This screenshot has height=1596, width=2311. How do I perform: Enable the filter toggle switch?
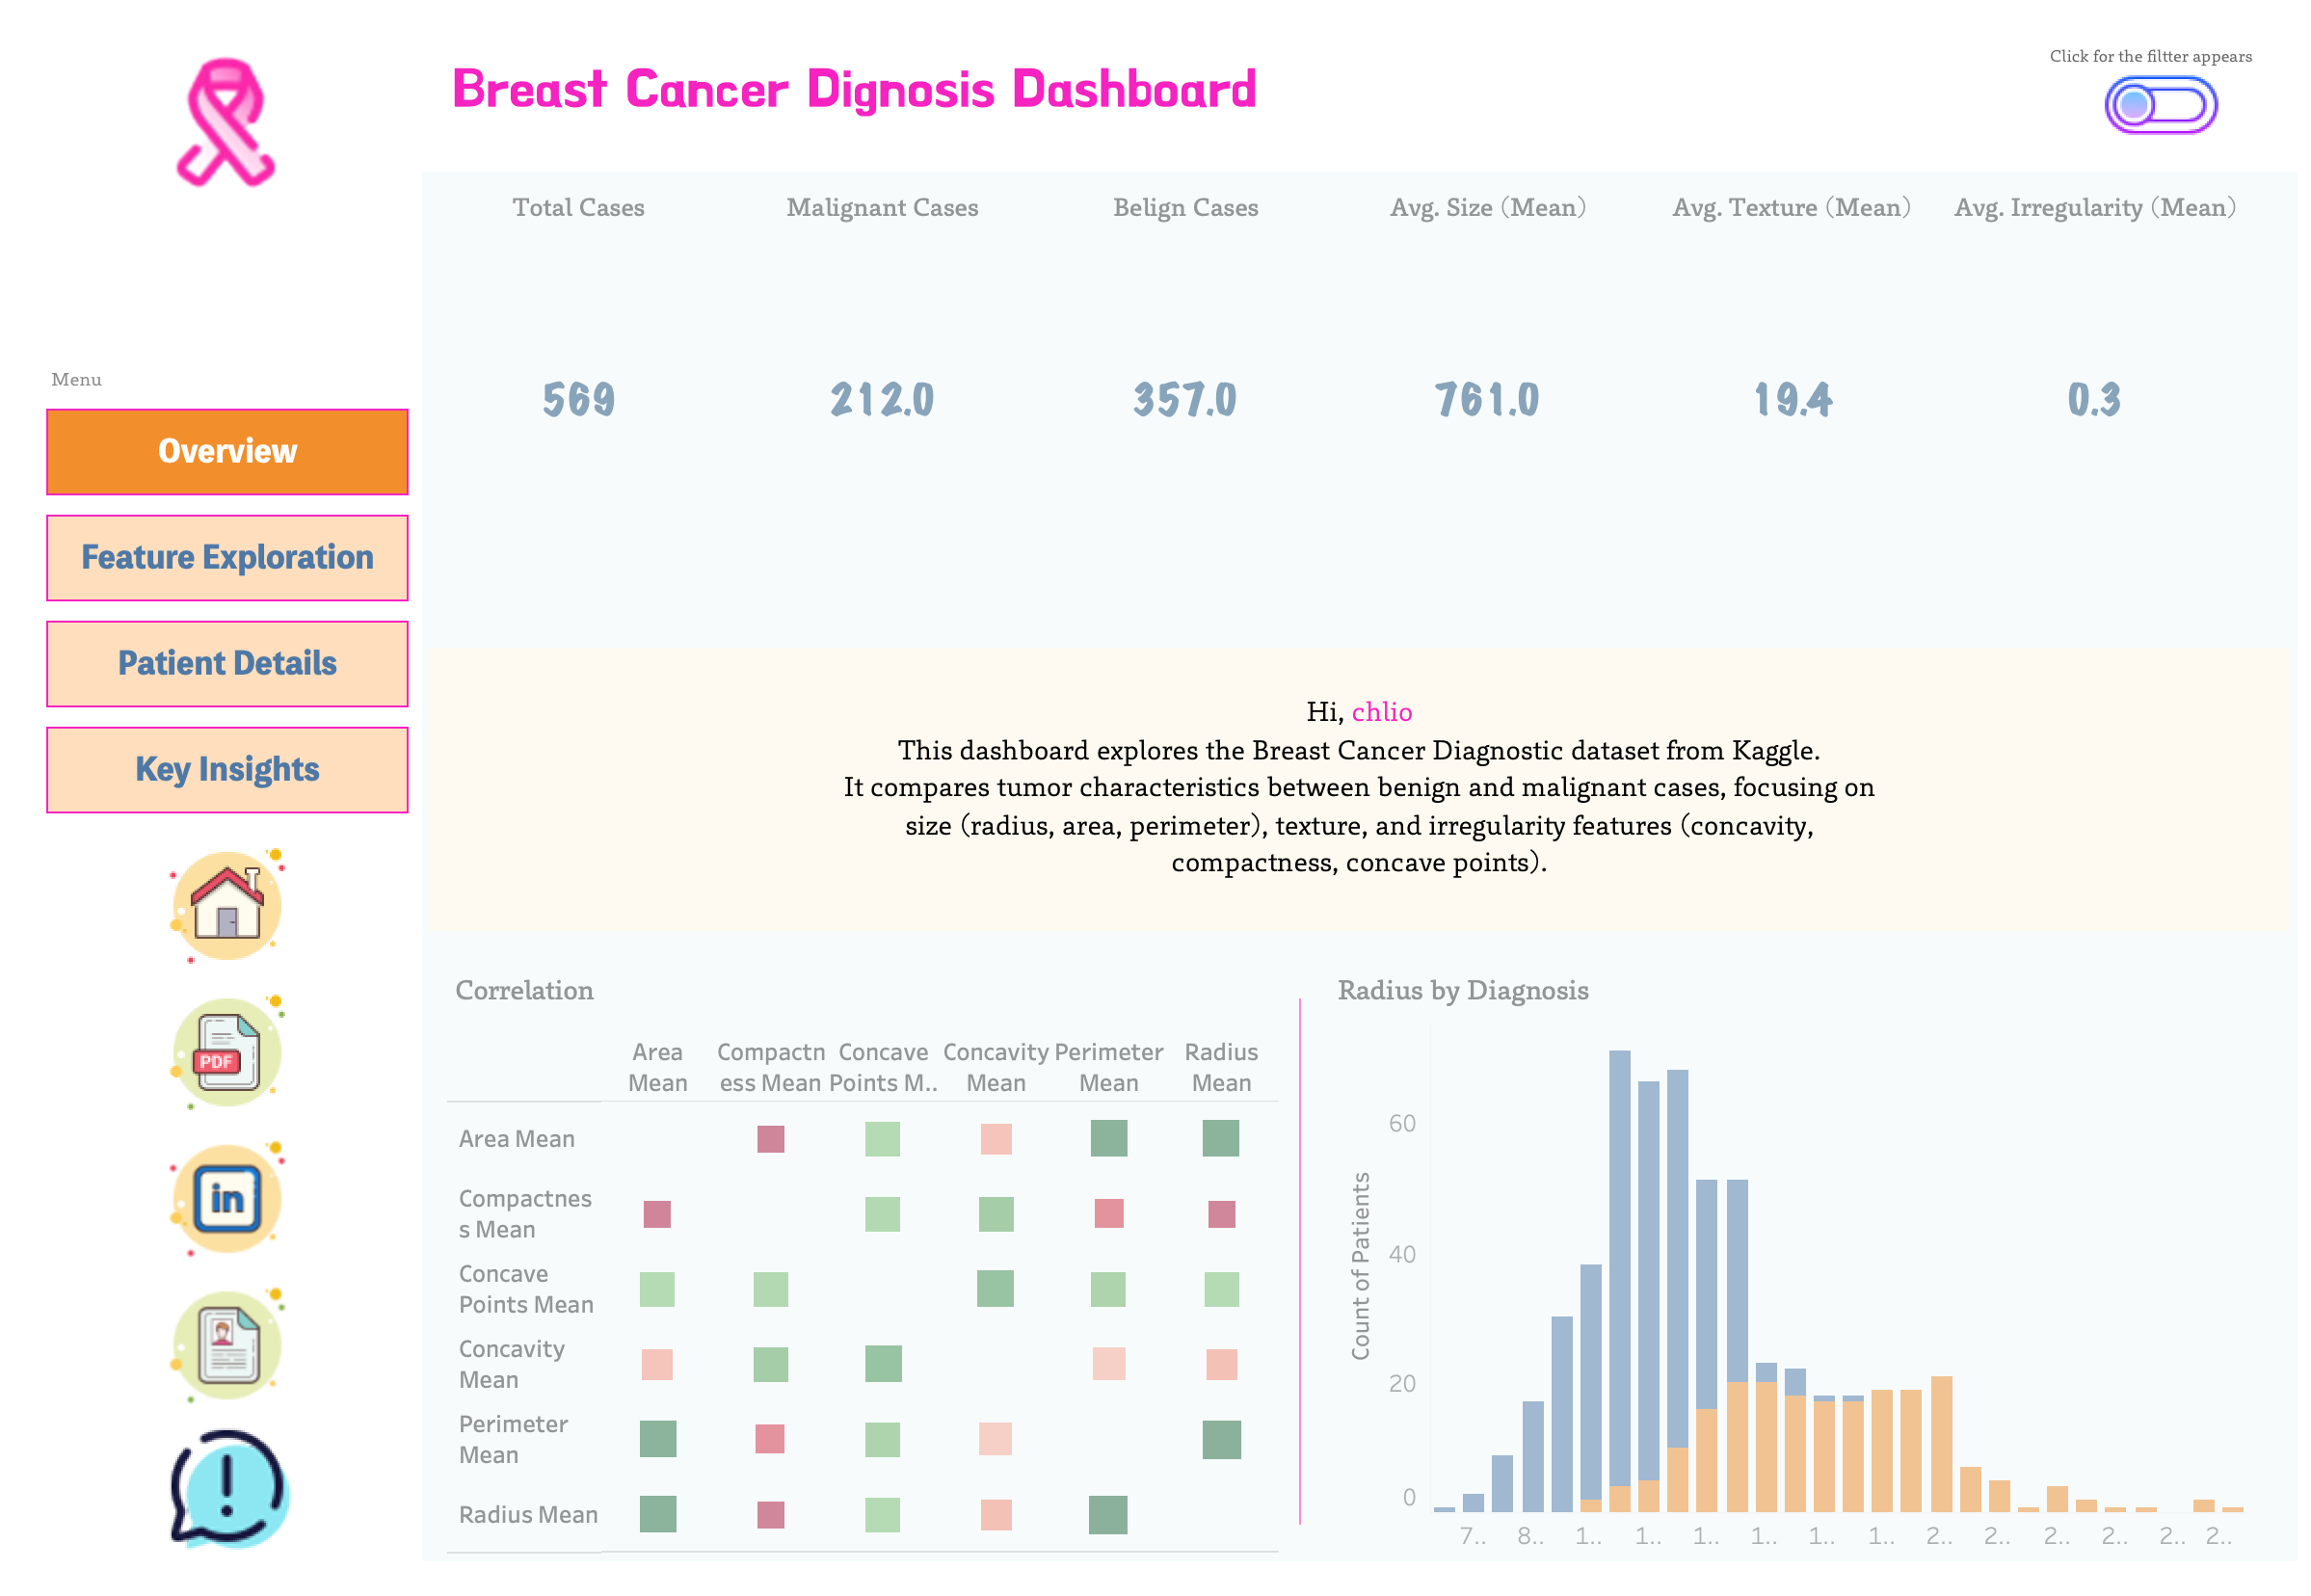click(x=2160, y=103)
